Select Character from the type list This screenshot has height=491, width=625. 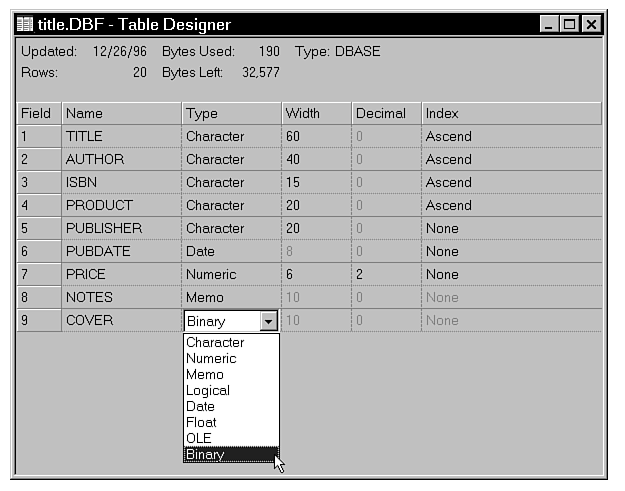click(x=215, y=343)
